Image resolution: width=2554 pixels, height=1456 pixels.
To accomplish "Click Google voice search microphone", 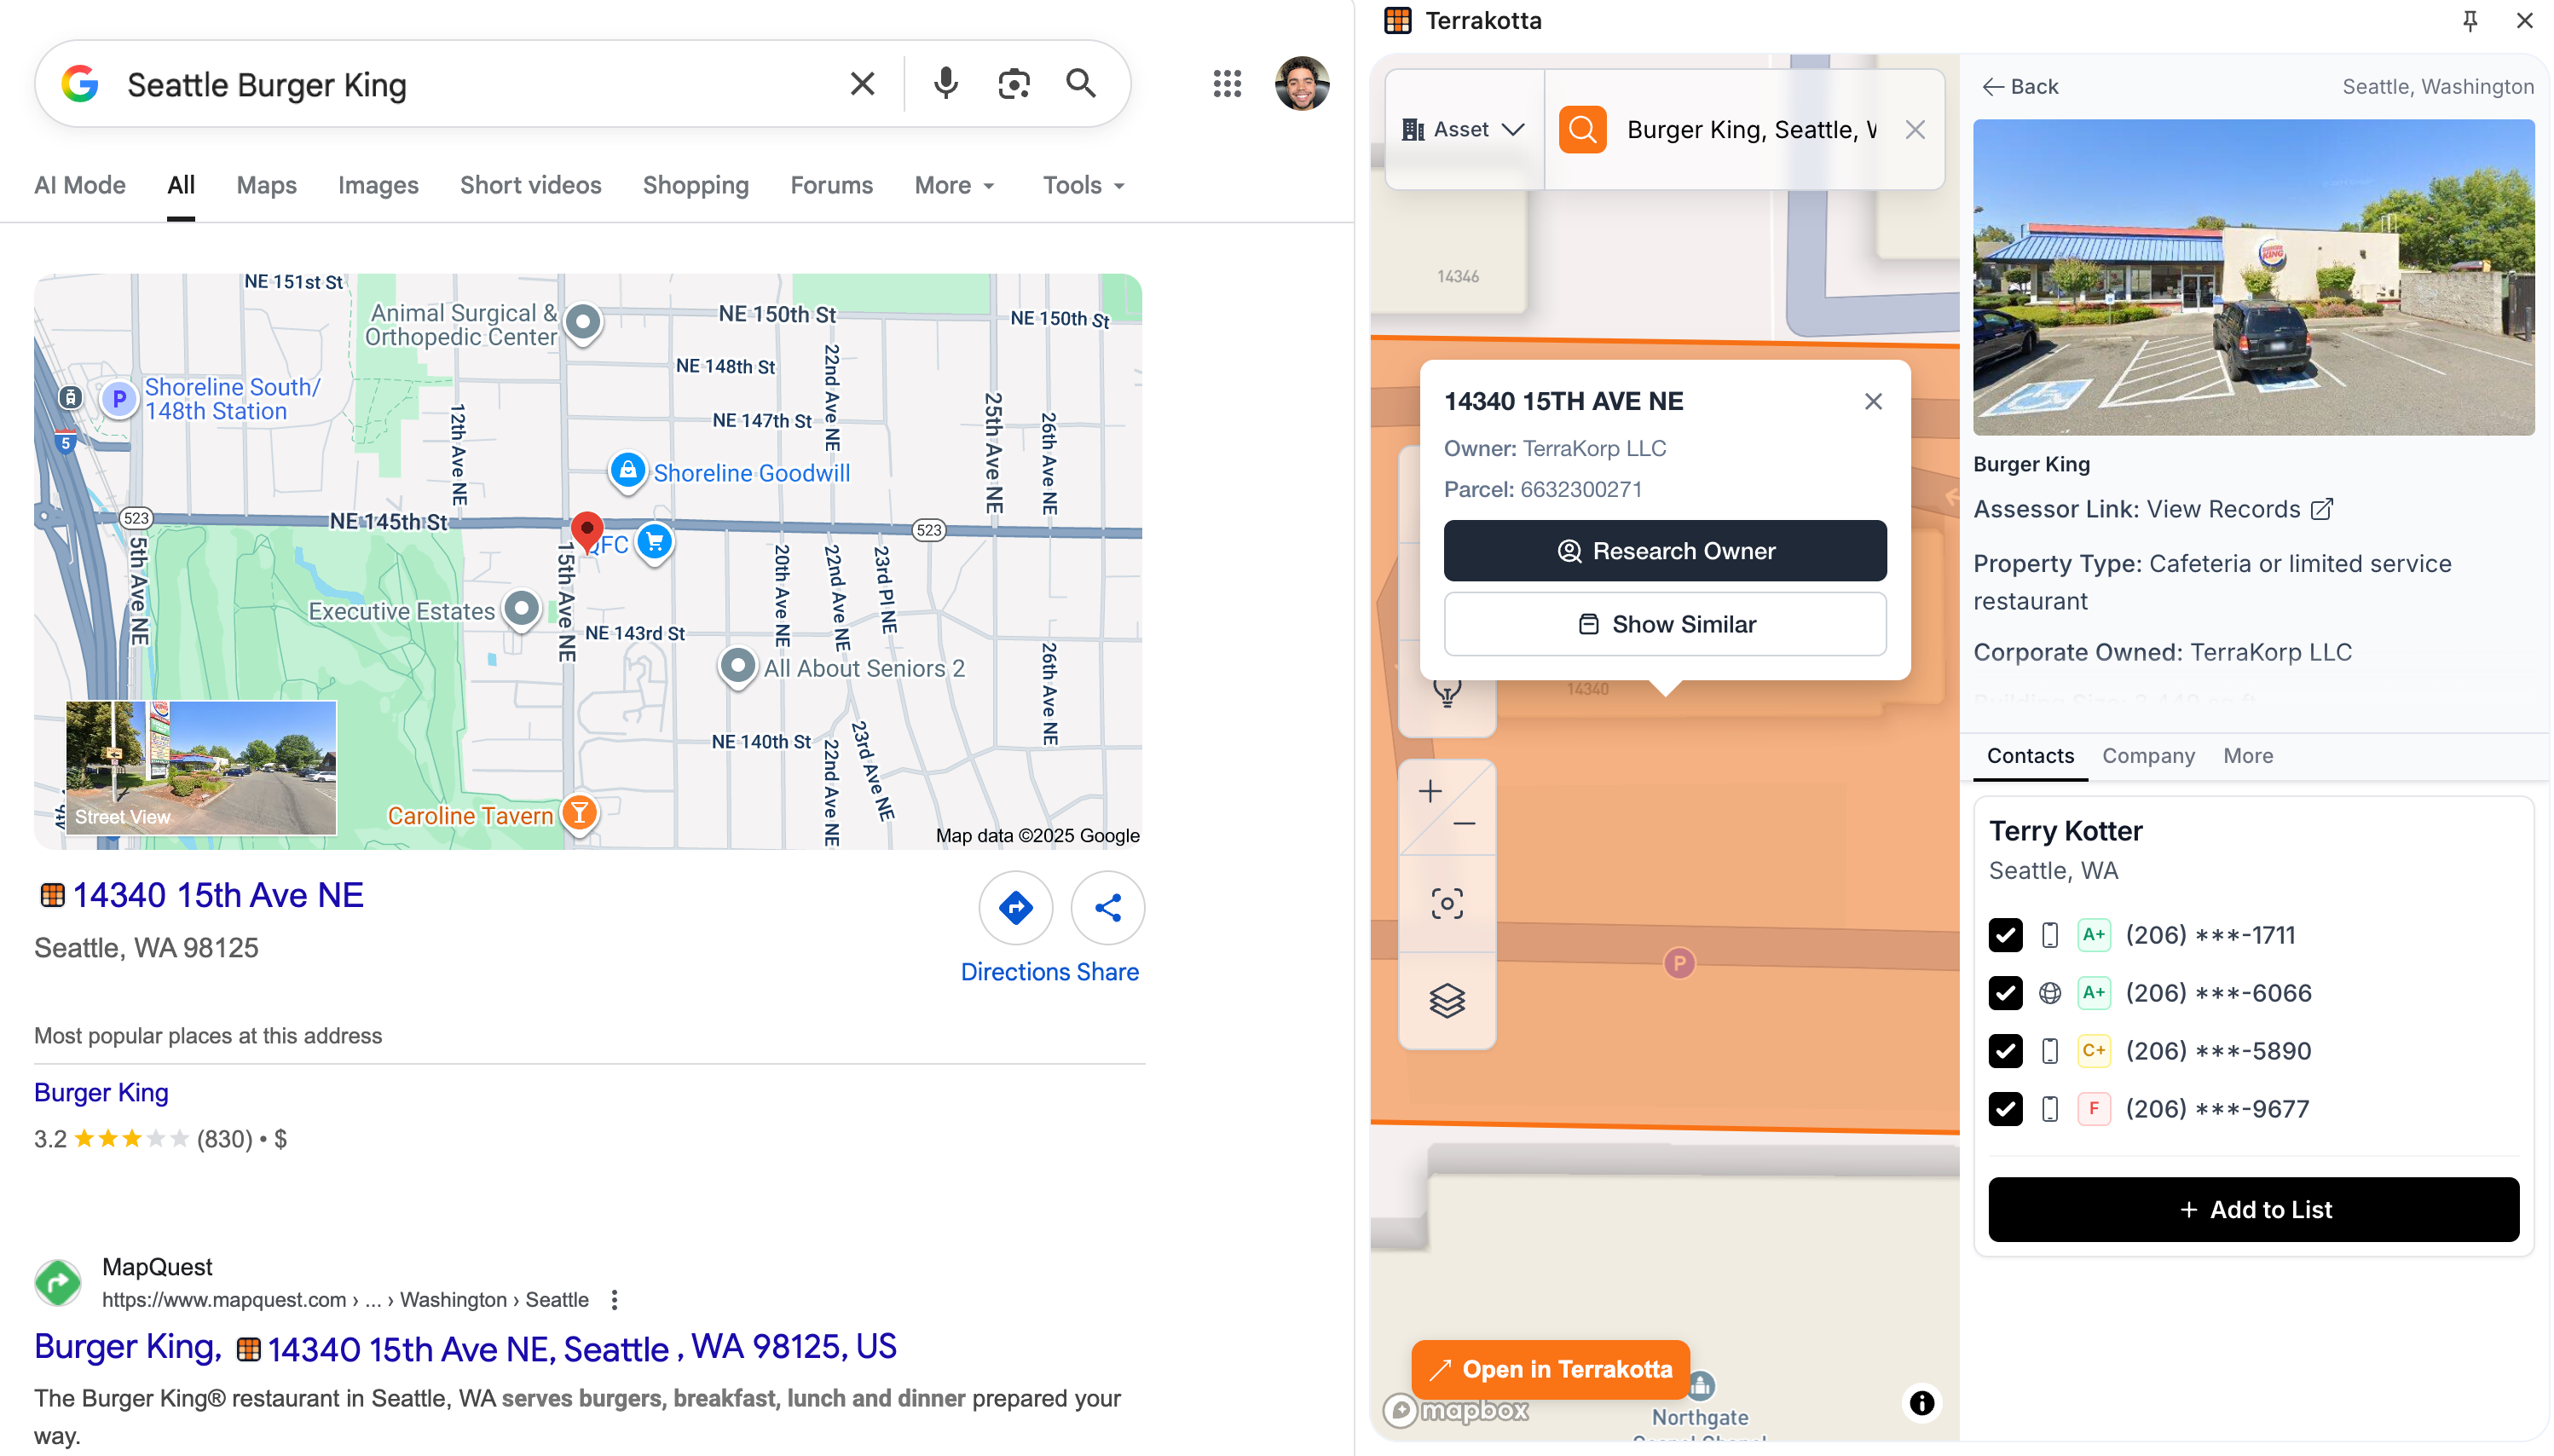I will click(945, 84).
